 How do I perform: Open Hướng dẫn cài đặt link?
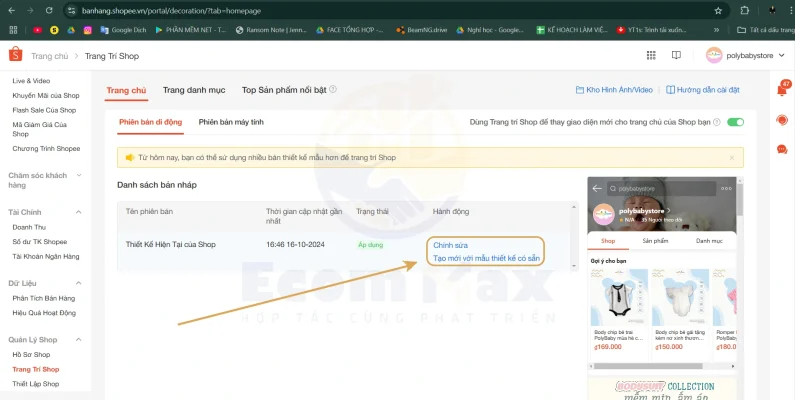[x=703, y=90]
